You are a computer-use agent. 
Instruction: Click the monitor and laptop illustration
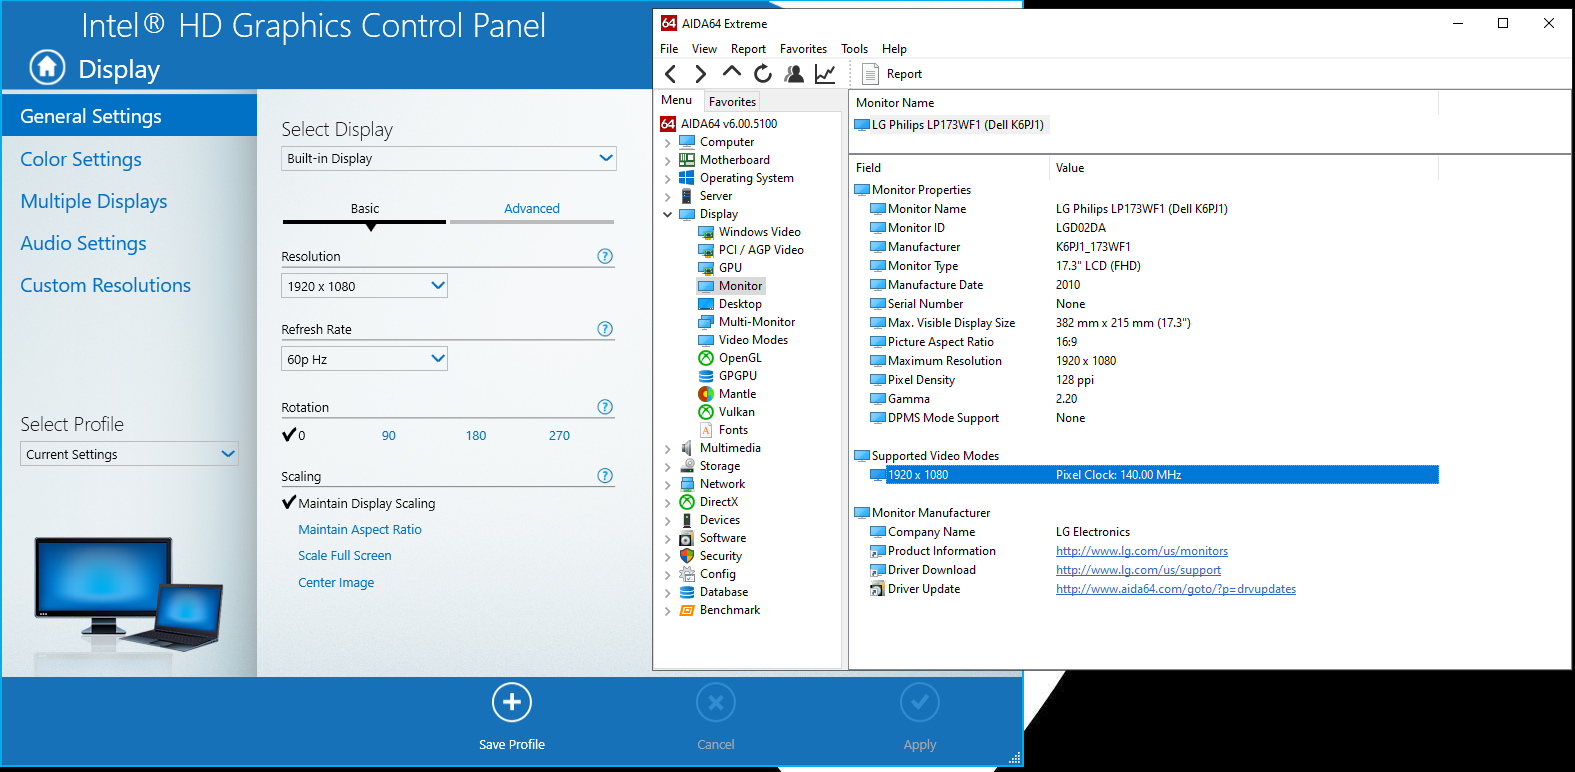(x=129, y=594)
